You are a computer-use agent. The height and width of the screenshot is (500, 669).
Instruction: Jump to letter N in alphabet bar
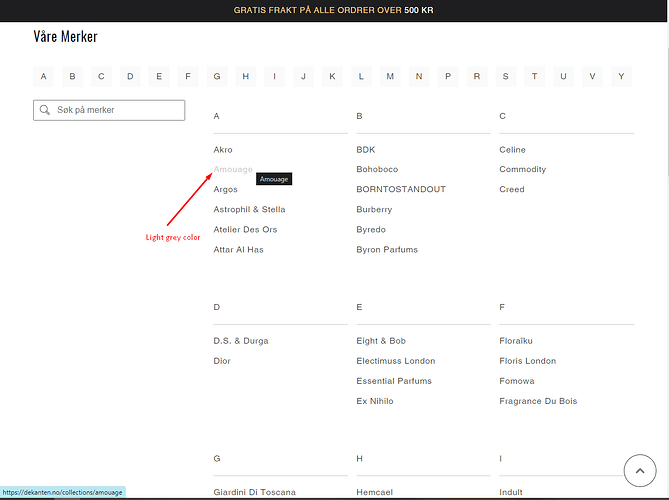[x=419, y=76]
